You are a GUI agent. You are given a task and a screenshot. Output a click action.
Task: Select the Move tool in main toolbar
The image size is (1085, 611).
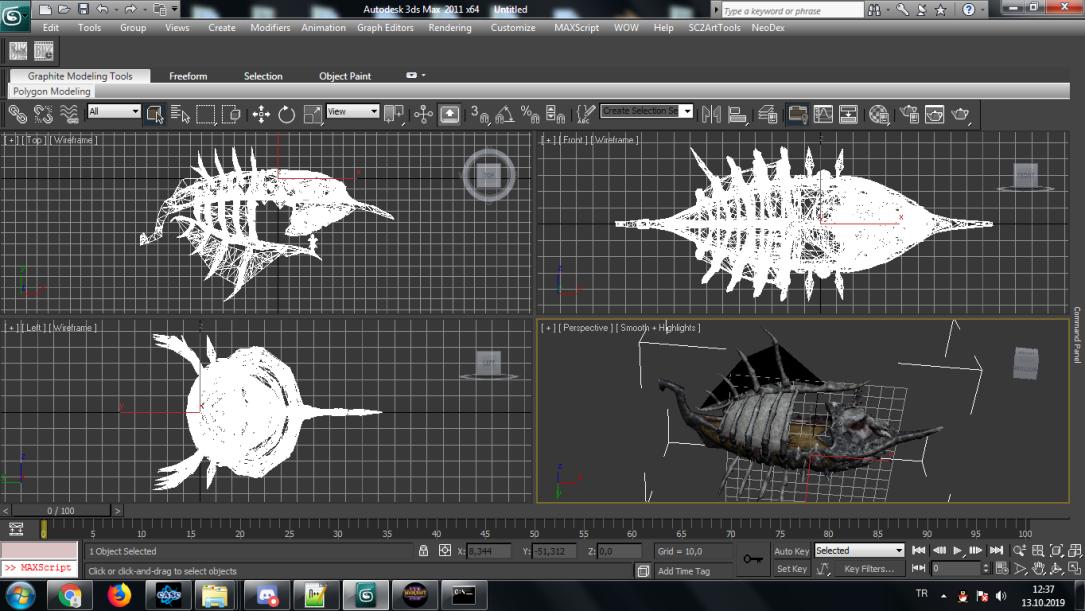(x=261, y=115)
